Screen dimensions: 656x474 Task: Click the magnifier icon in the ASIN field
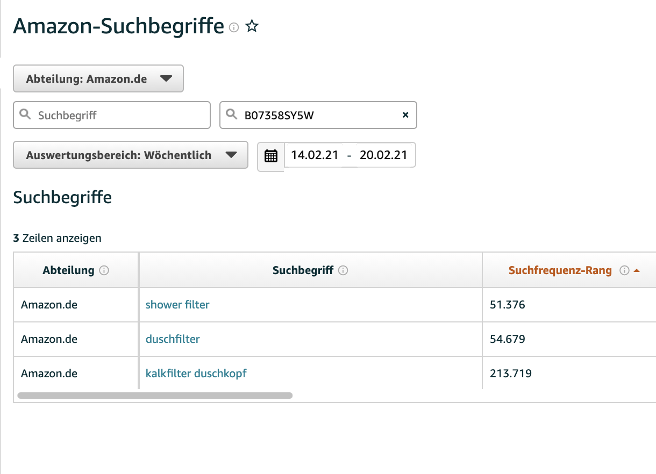(x=231, y=114)
